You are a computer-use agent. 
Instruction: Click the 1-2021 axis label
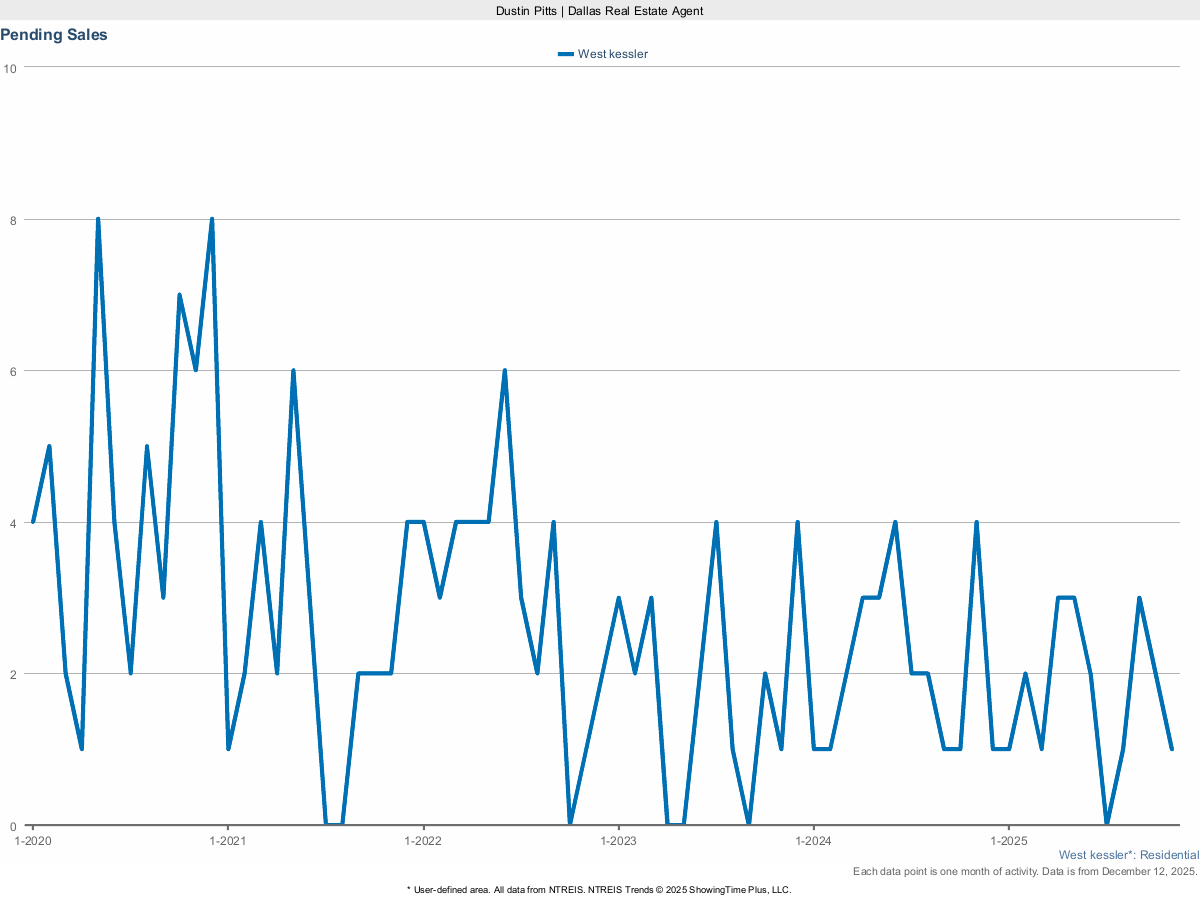229,841
